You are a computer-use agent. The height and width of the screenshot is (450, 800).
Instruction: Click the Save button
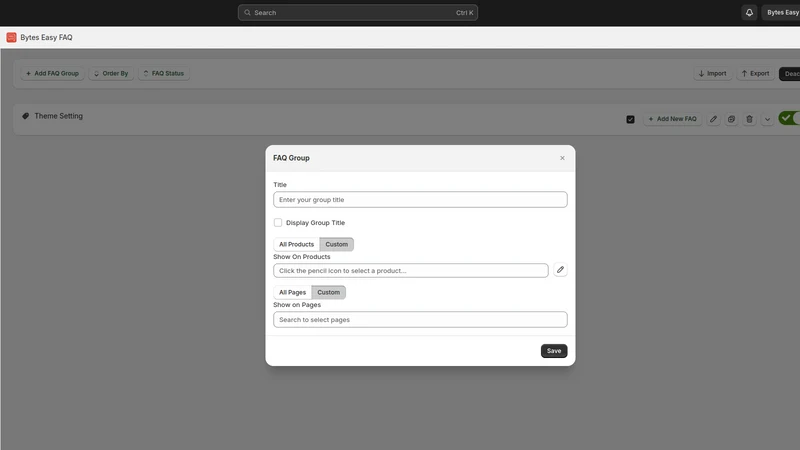pyautogui.click(x=554, y=351)
